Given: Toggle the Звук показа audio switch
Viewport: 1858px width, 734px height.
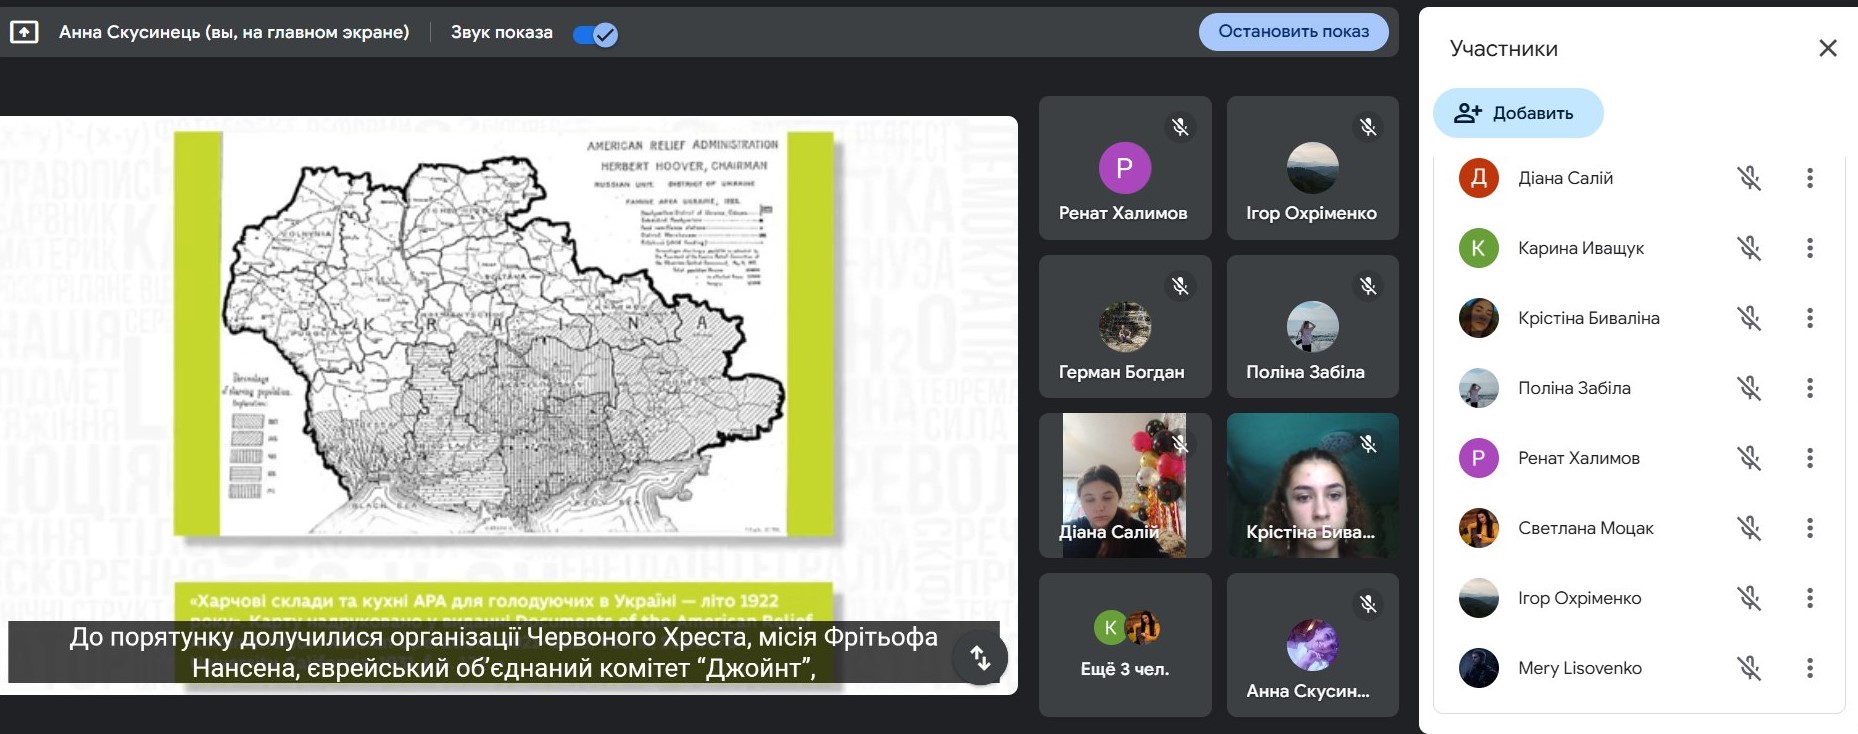Looking at the screenshot, I should [x=595, y=34].
